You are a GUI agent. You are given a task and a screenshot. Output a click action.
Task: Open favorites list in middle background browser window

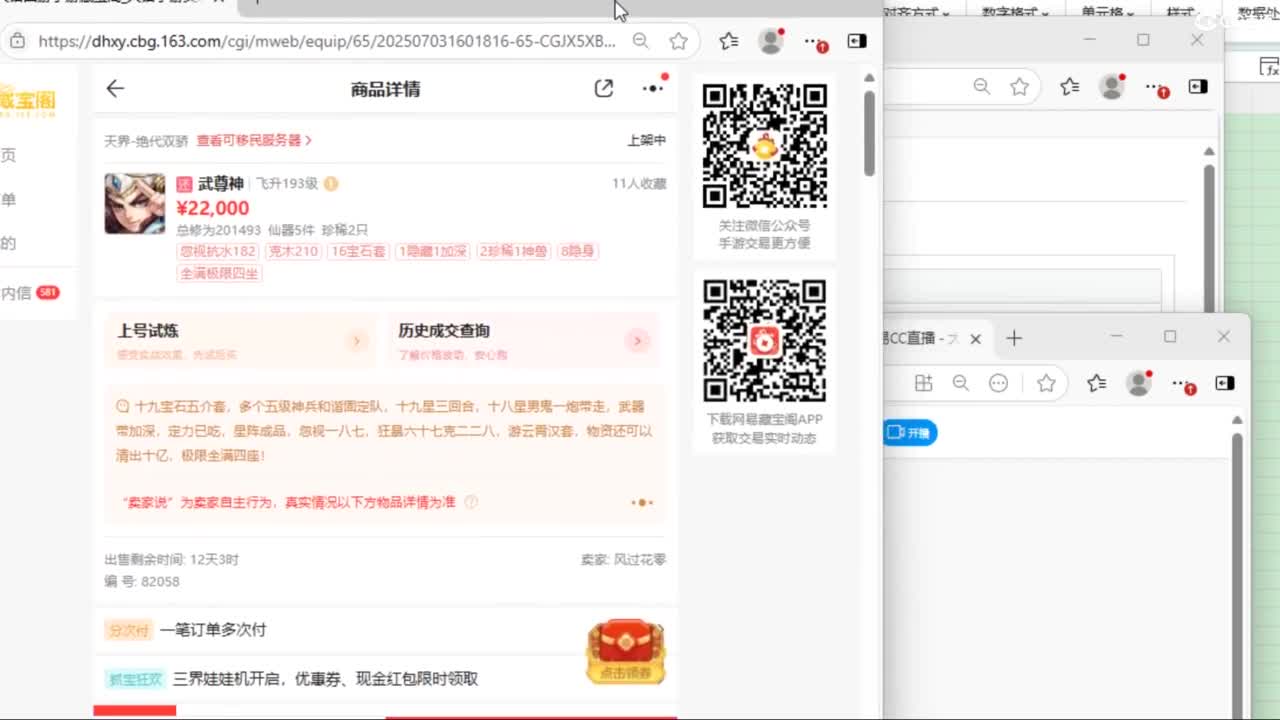pyautogui.click(x=1069, y=87)
